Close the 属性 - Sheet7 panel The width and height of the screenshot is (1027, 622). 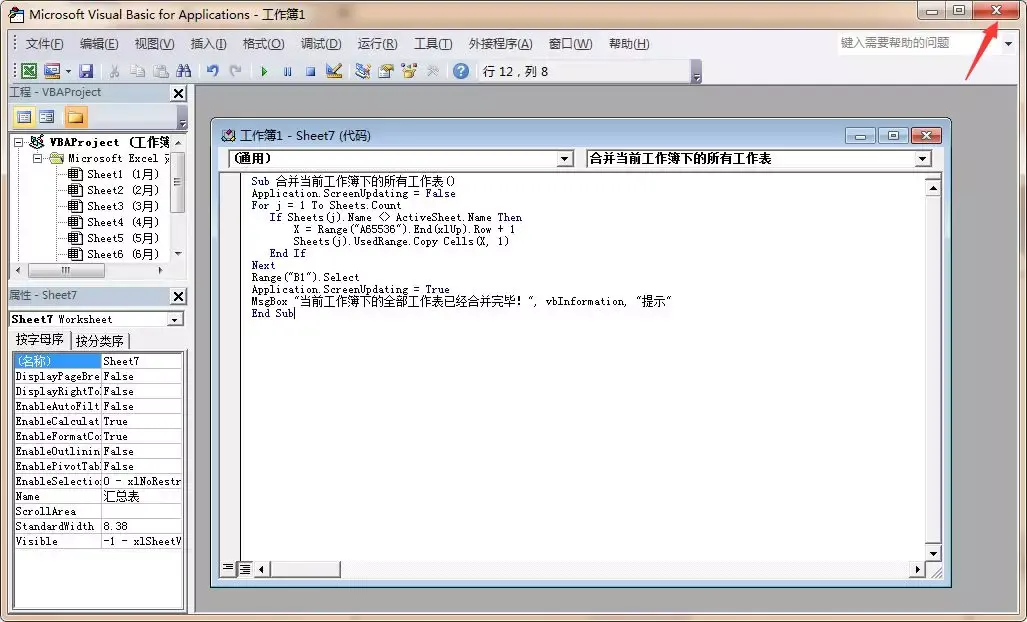point(178,297)
